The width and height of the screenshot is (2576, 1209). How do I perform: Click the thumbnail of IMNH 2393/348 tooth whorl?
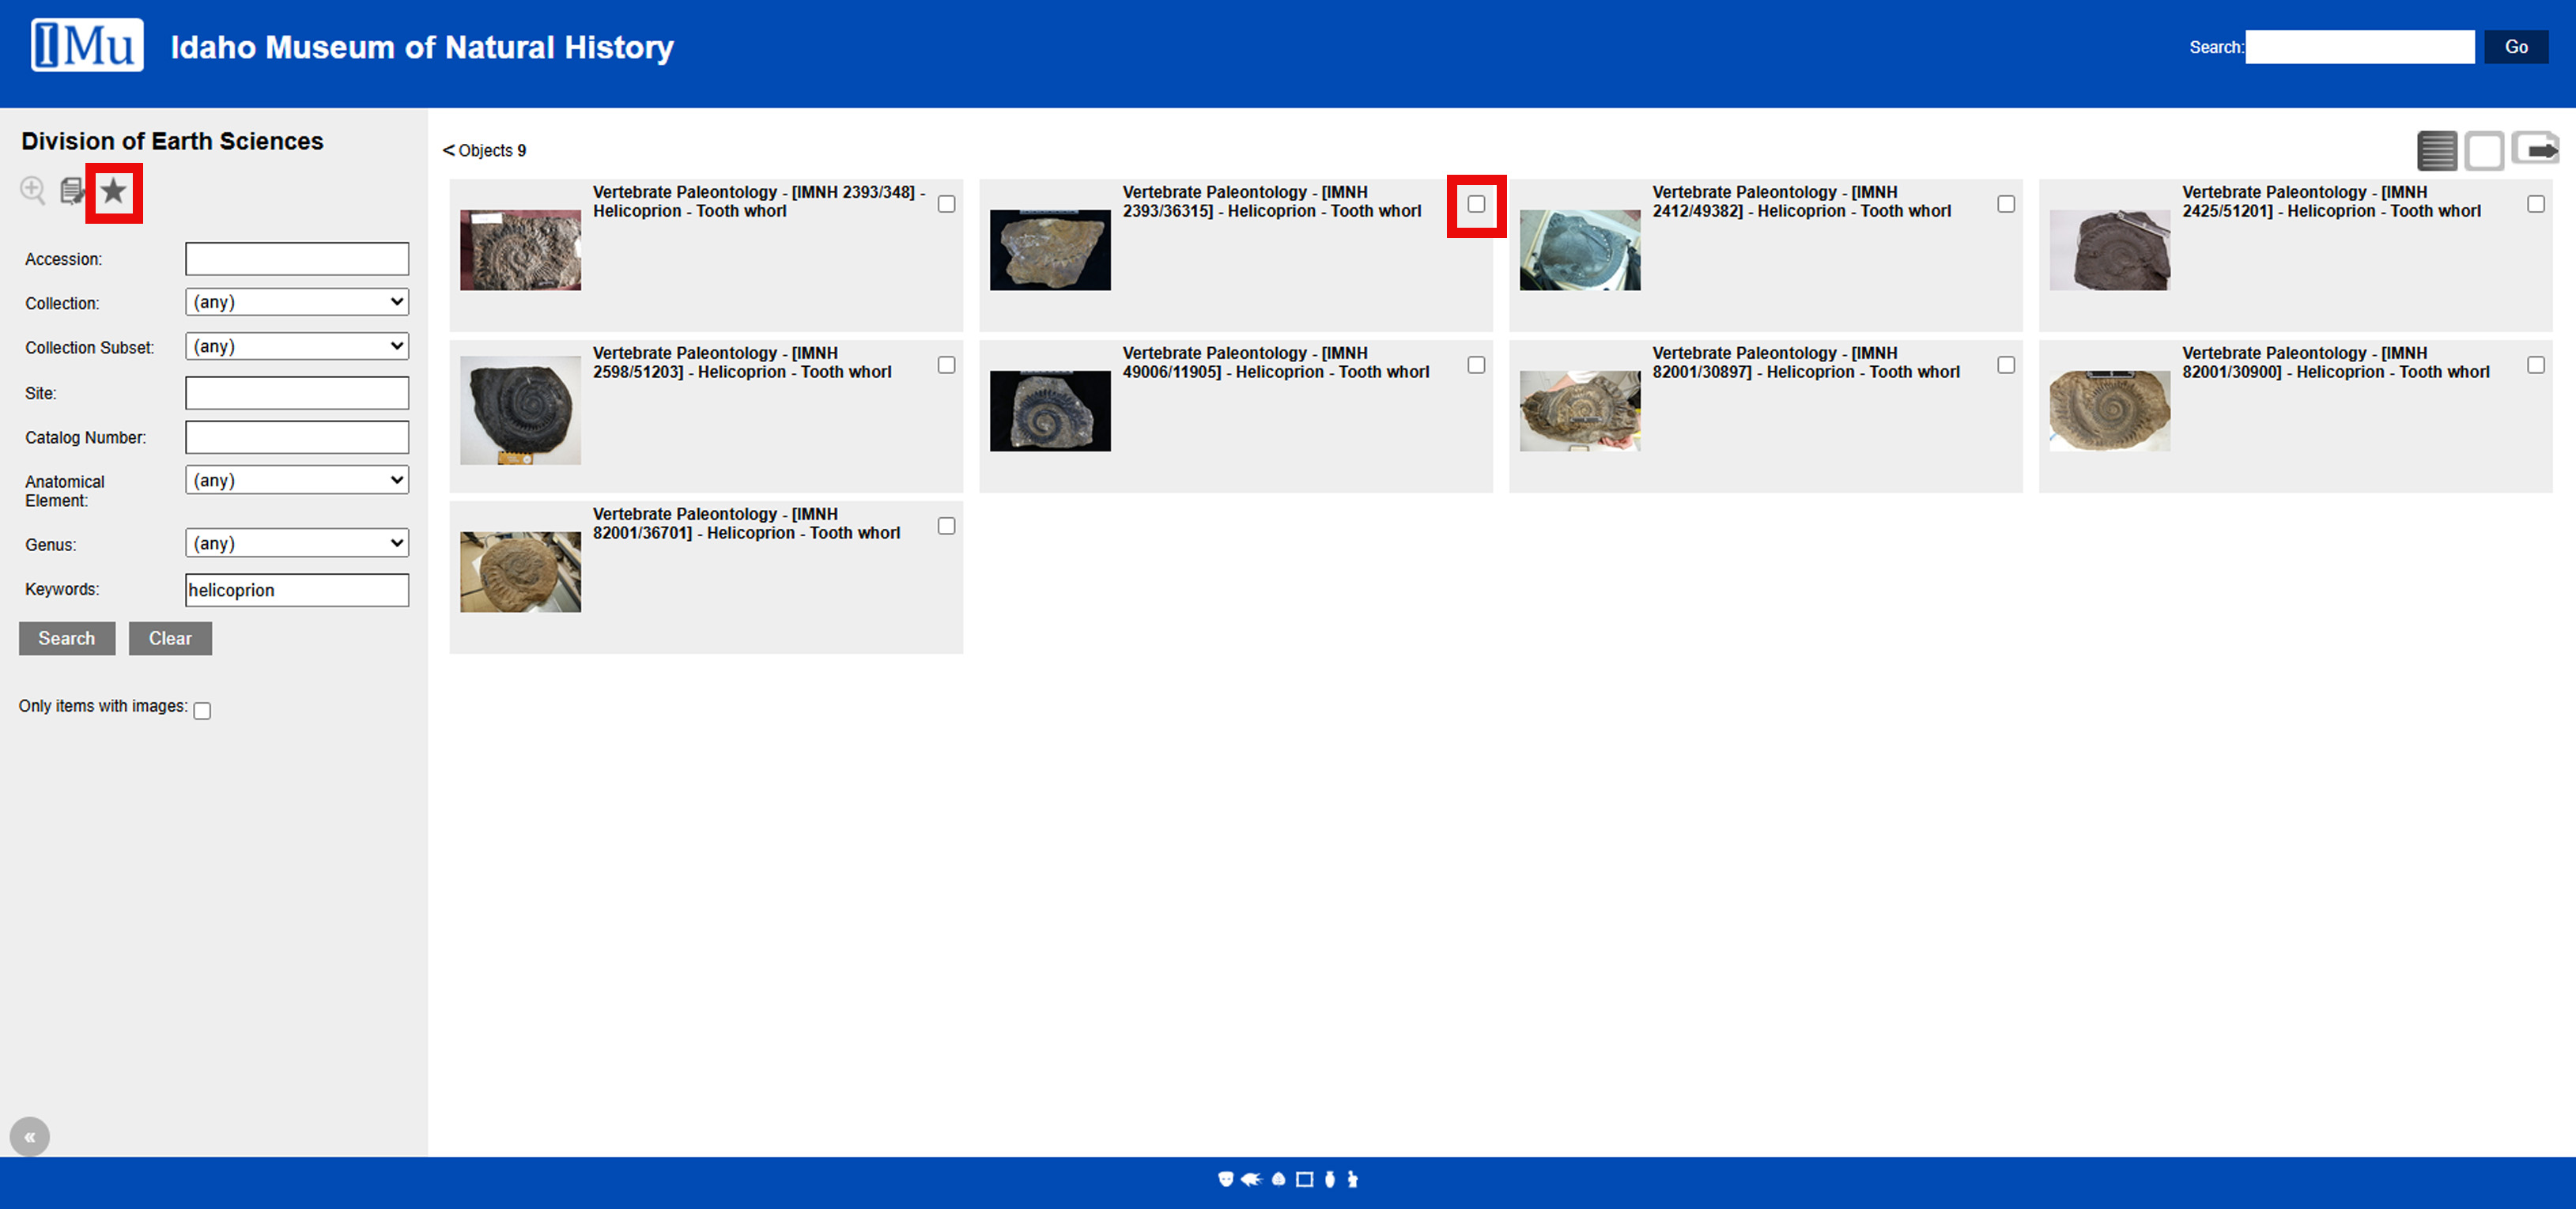pyautogui.click(x=520, y=250)
